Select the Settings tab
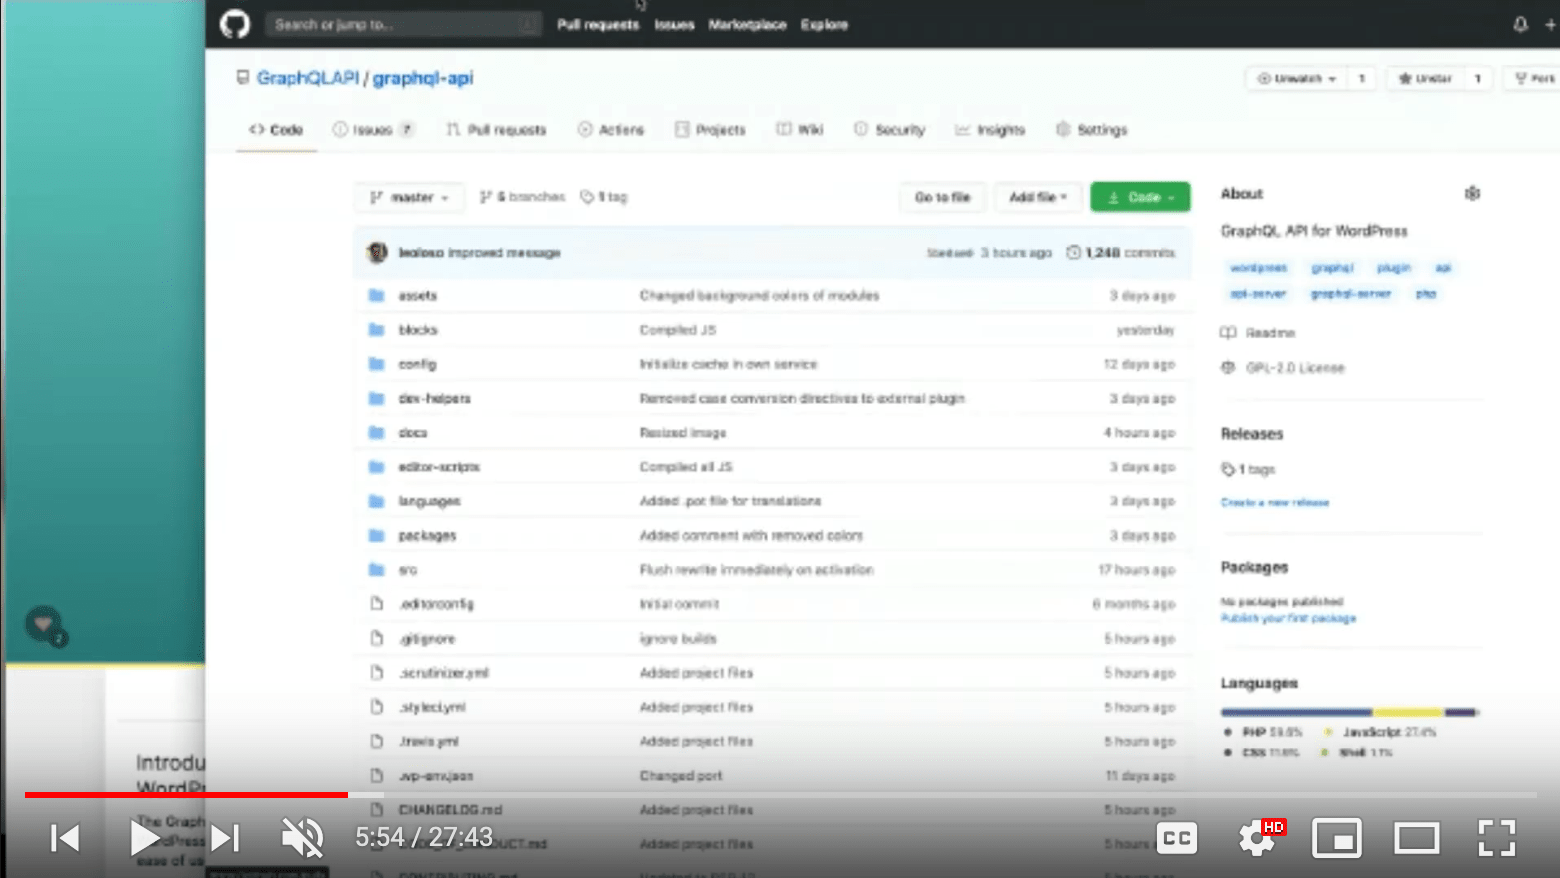Image resolution: width=1560 pixels, height=878 pixels. click(x=1091, y=130)
